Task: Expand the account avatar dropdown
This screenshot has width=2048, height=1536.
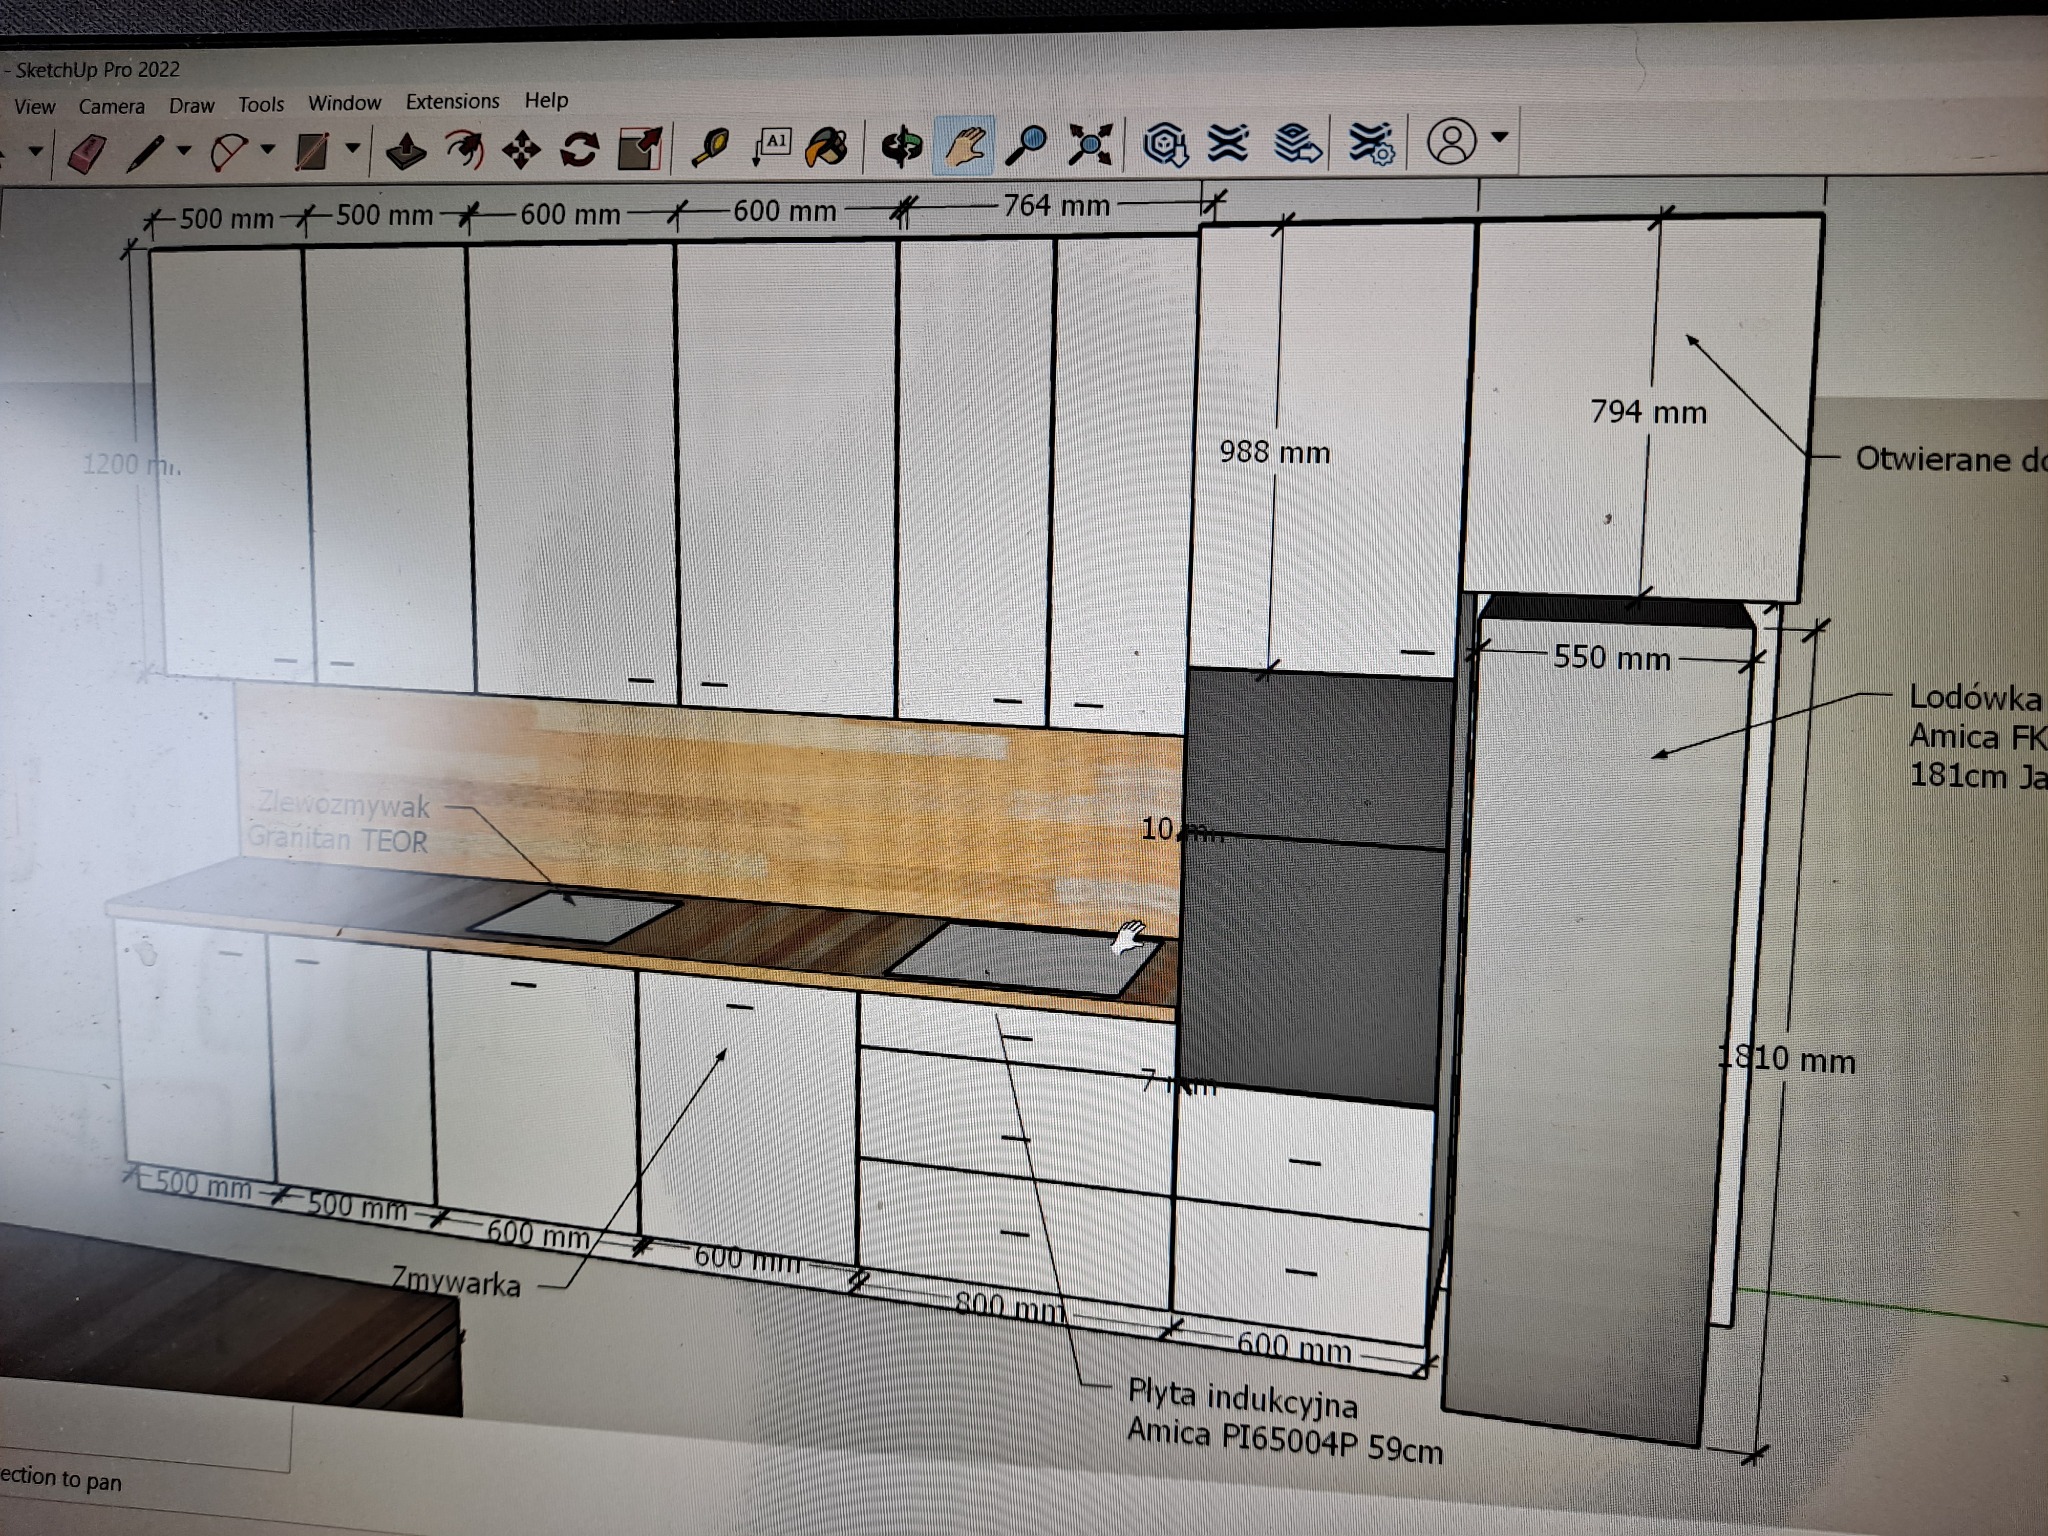Action: click(1498, 143)
